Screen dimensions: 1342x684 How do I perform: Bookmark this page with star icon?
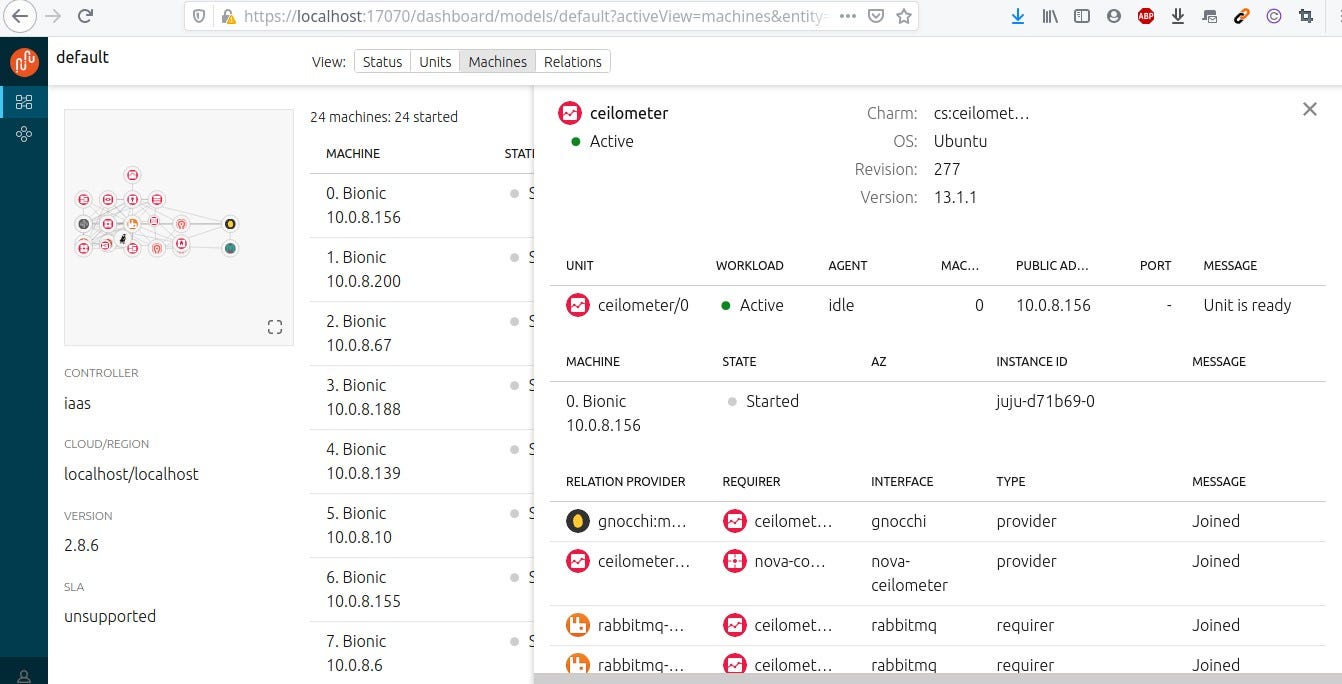[903, 16]
